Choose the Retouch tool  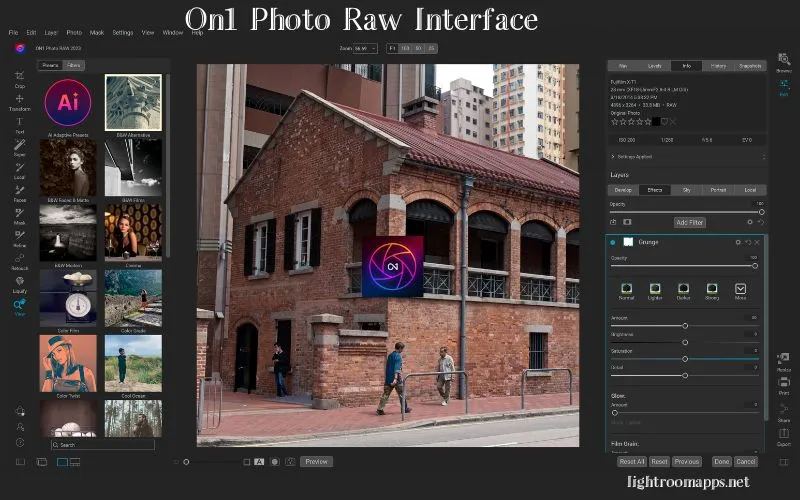click(x=20, y=260)
